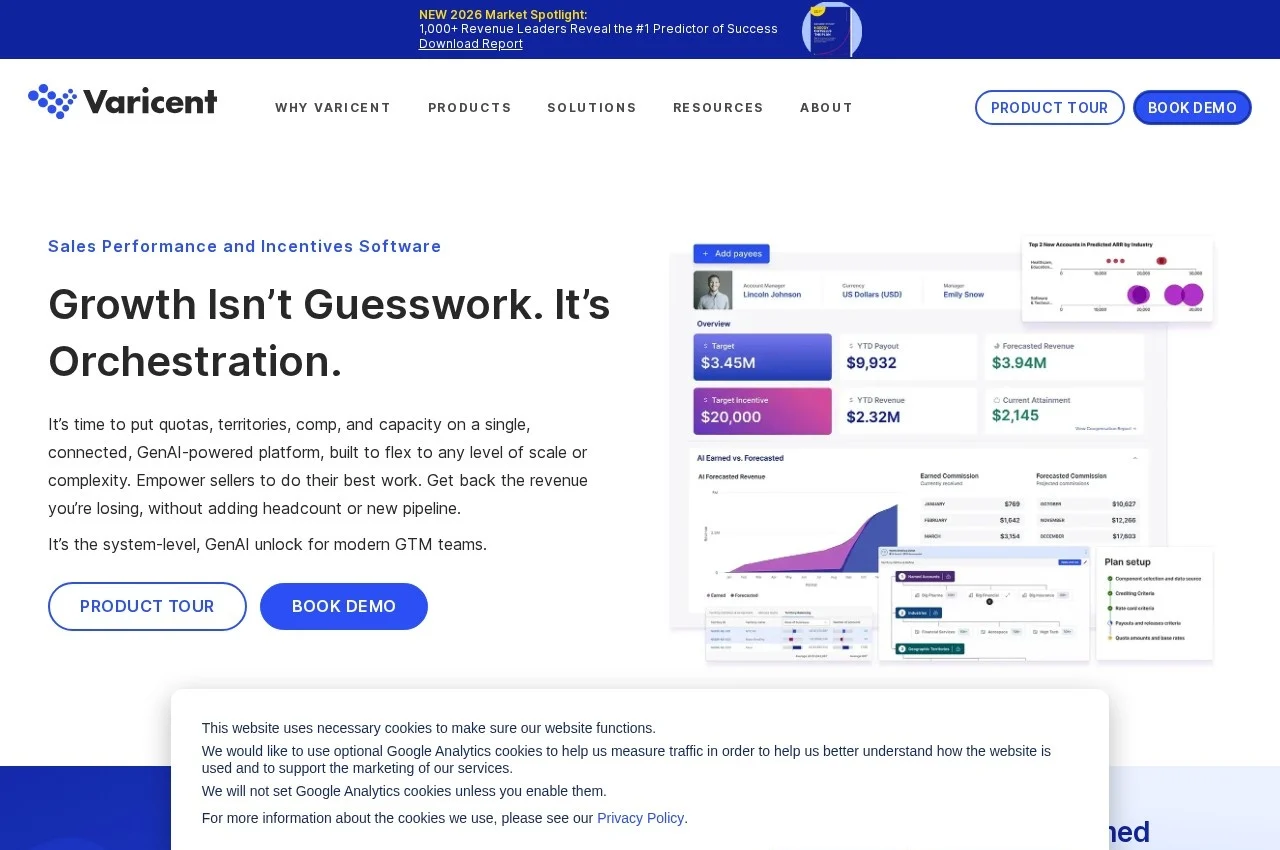The width and height of the screenshot is (1280, 850).
Task: Open the About menu
Action: click(x=826, y=108)
